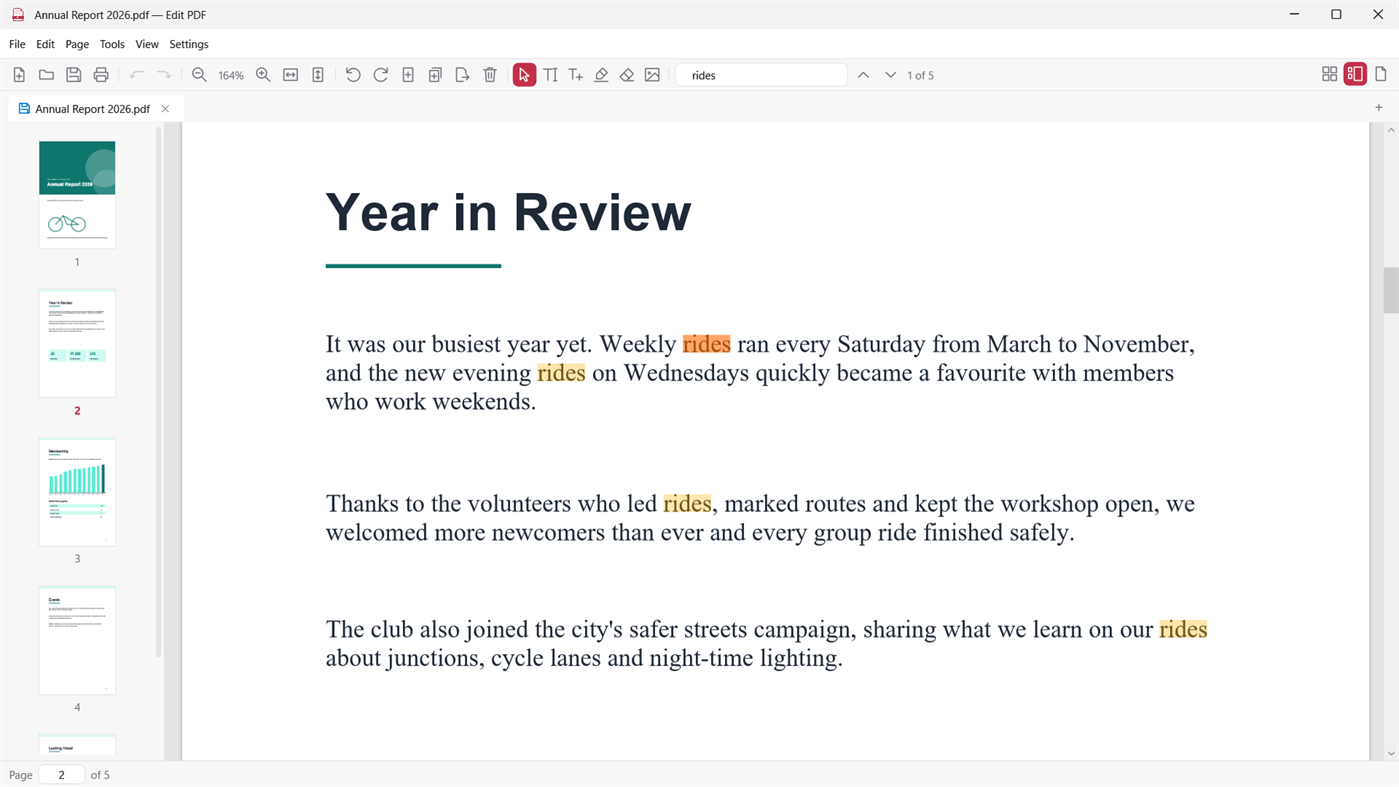Add a new tab with plus button
Image resolution: width=1399 pixels, height=787 pixels.
coord(1379,108)
